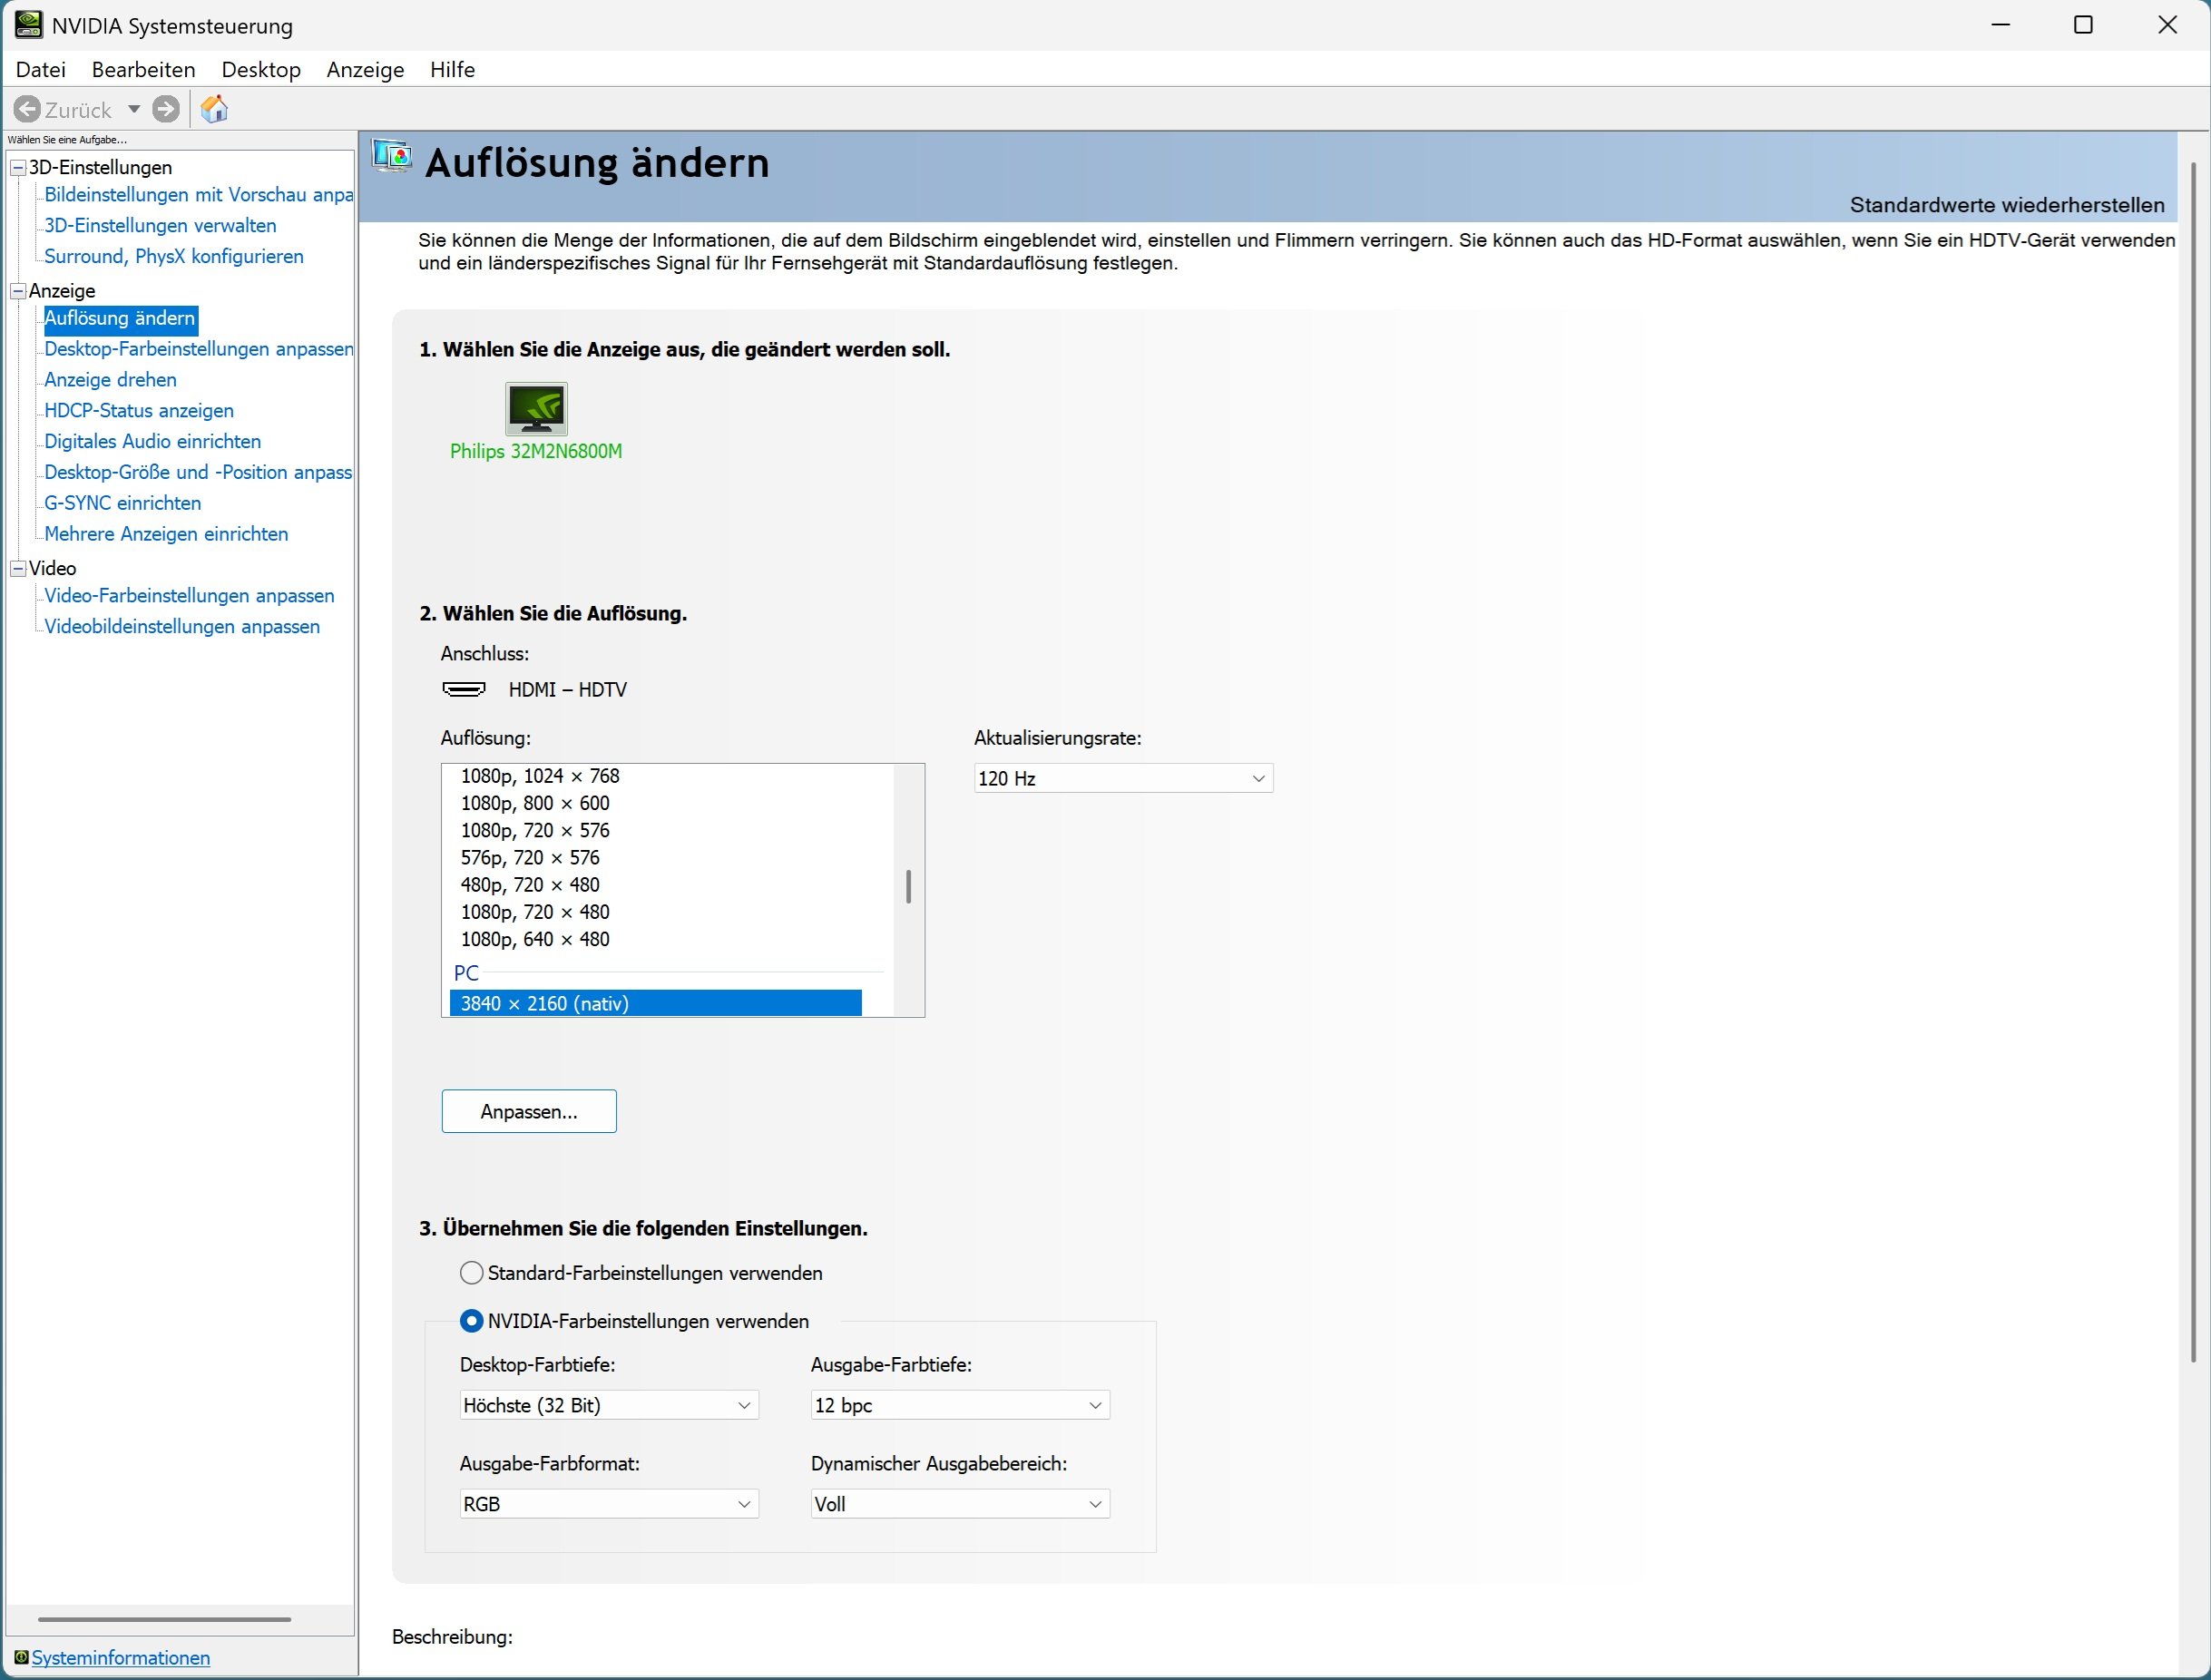Click the resolution list scrollbar thumb
Image resolution: width=2211 pixels, height=1680 pixels.
(908, 887)
